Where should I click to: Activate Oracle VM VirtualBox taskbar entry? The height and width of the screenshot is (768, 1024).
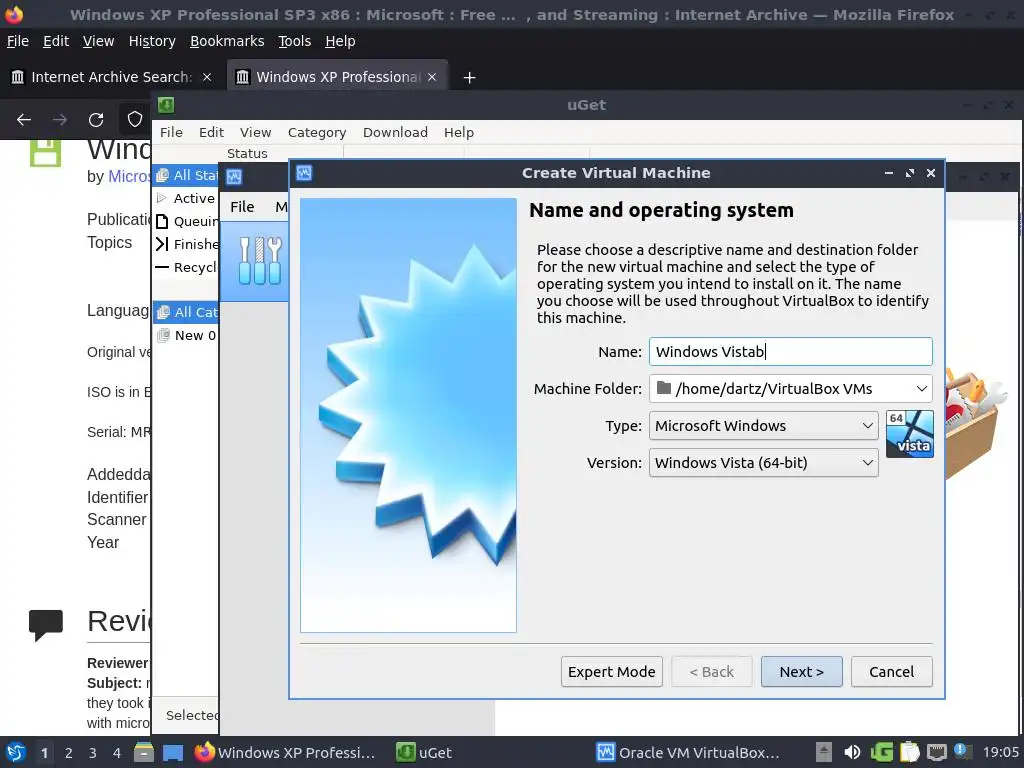pos(688,752)
